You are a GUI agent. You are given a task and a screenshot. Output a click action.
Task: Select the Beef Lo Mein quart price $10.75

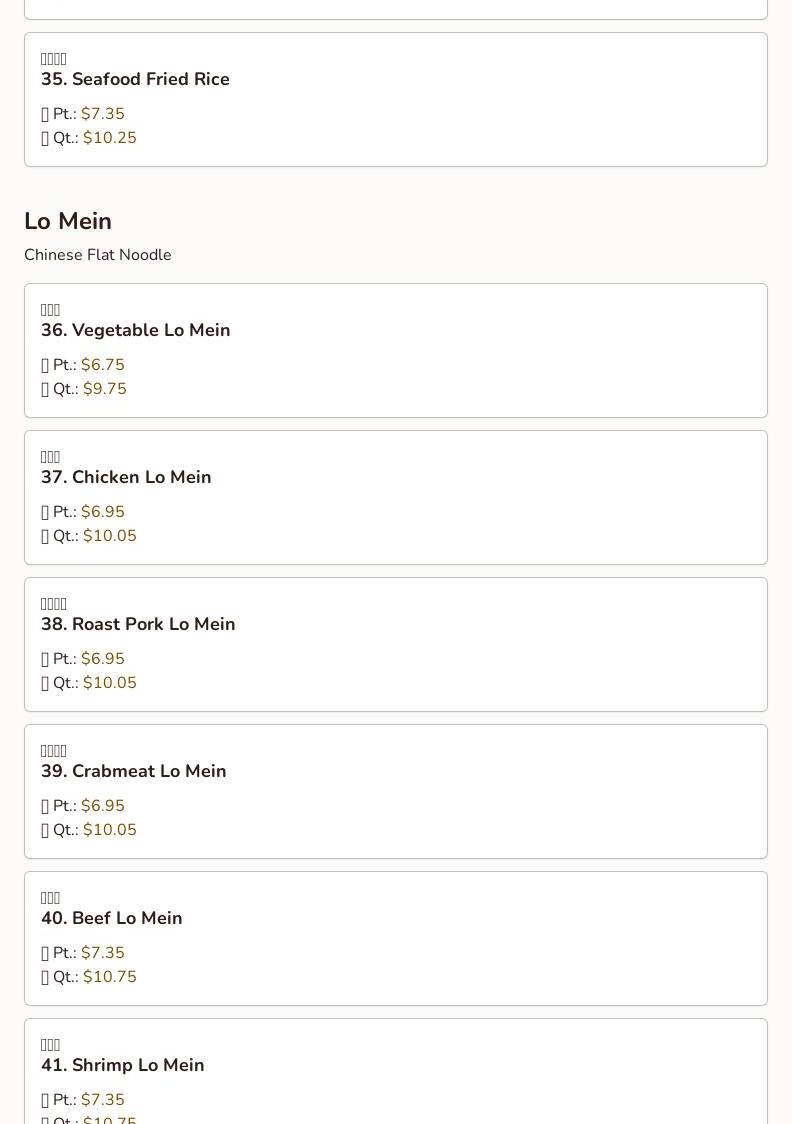coord(109,977)
